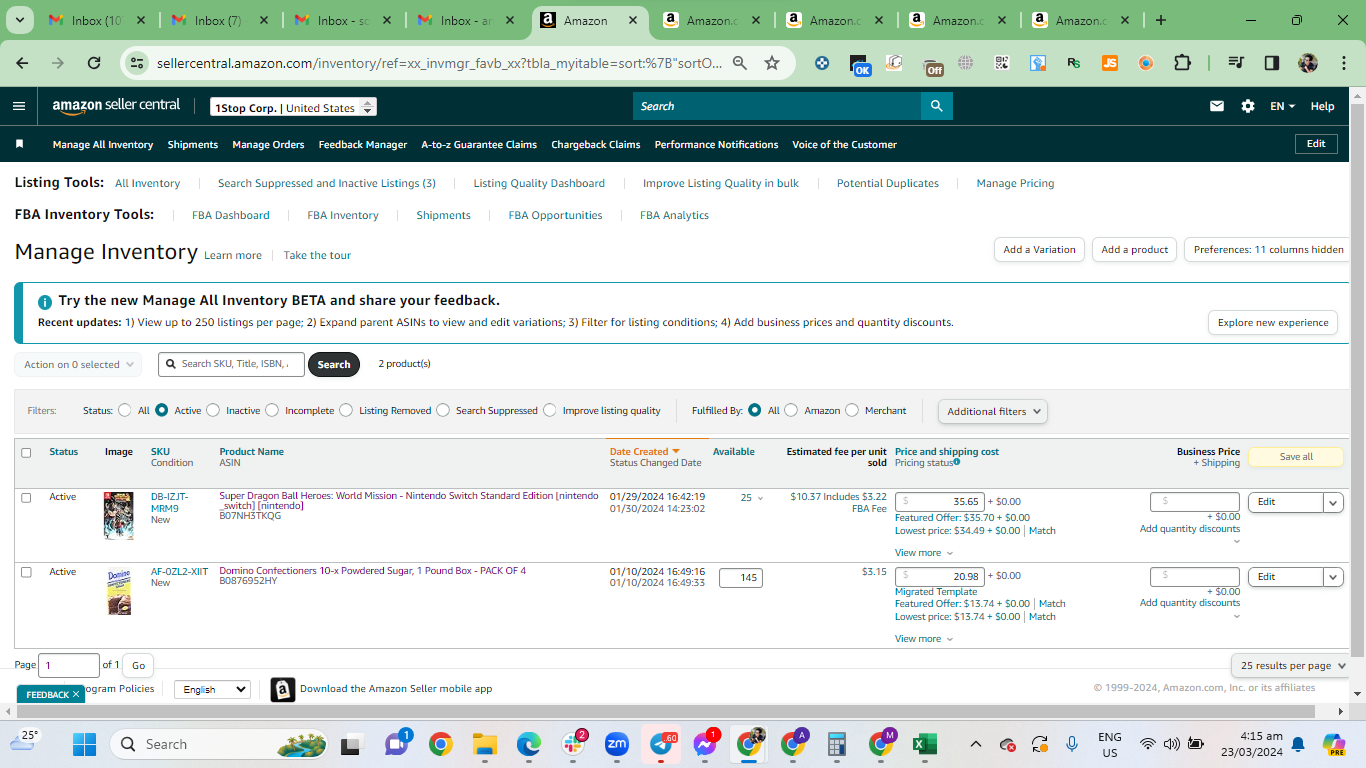Select the Super Dragon Ball Heroes row checkbox
Image resolution: width=1366 pixels, height=768 pixels.
pyautogui.click(x=26, y=497)
